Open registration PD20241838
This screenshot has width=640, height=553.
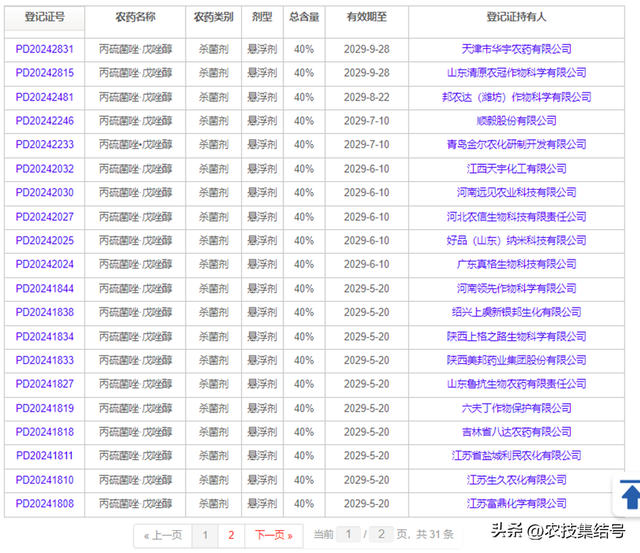(x=44, y=312)
